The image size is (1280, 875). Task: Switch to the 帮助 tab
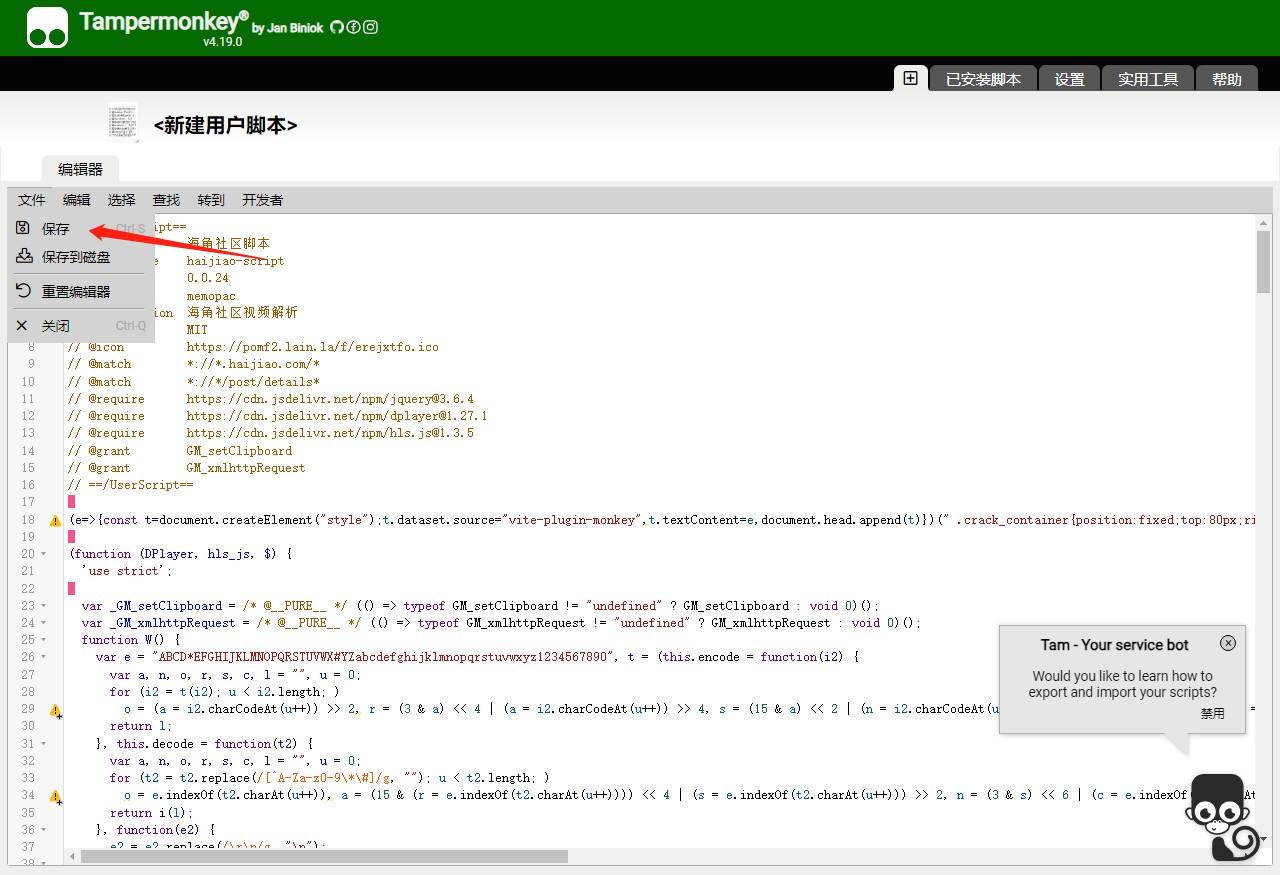coord(1227,79)
